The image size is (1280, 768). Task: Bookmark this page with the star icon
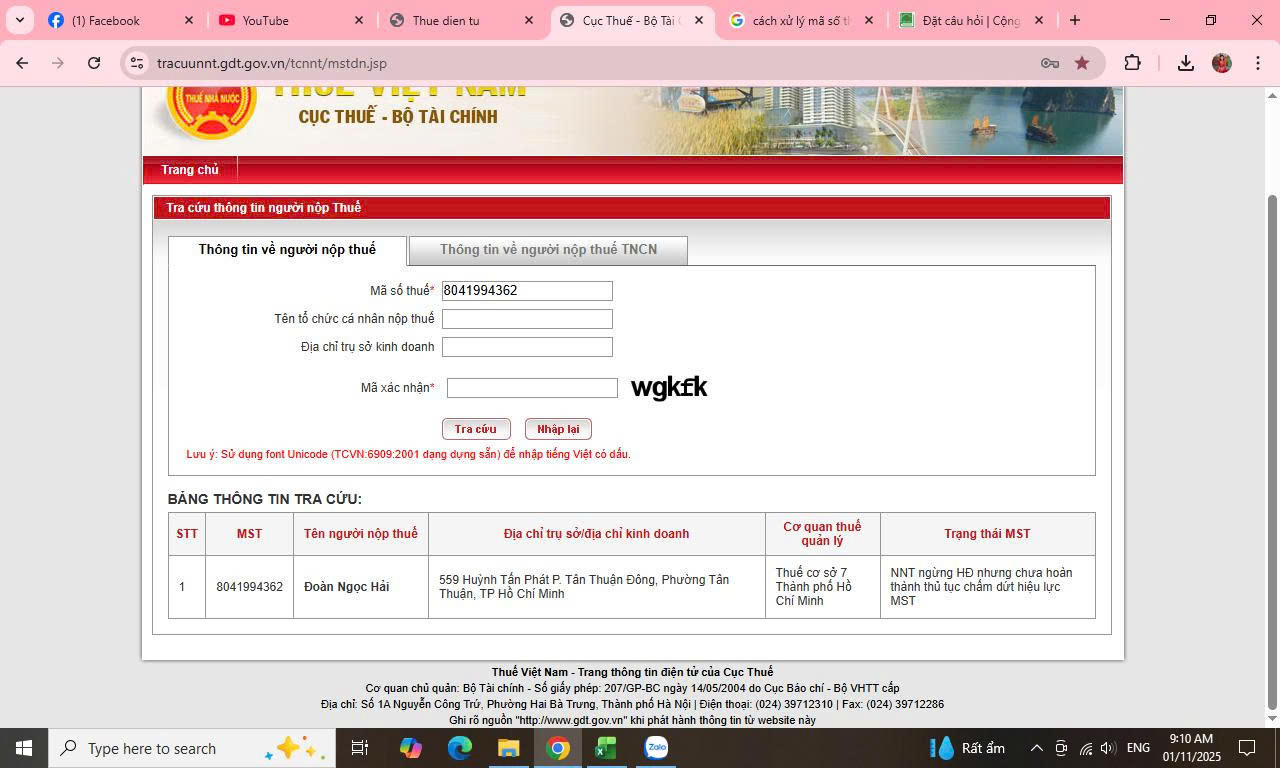[1082, 63]
